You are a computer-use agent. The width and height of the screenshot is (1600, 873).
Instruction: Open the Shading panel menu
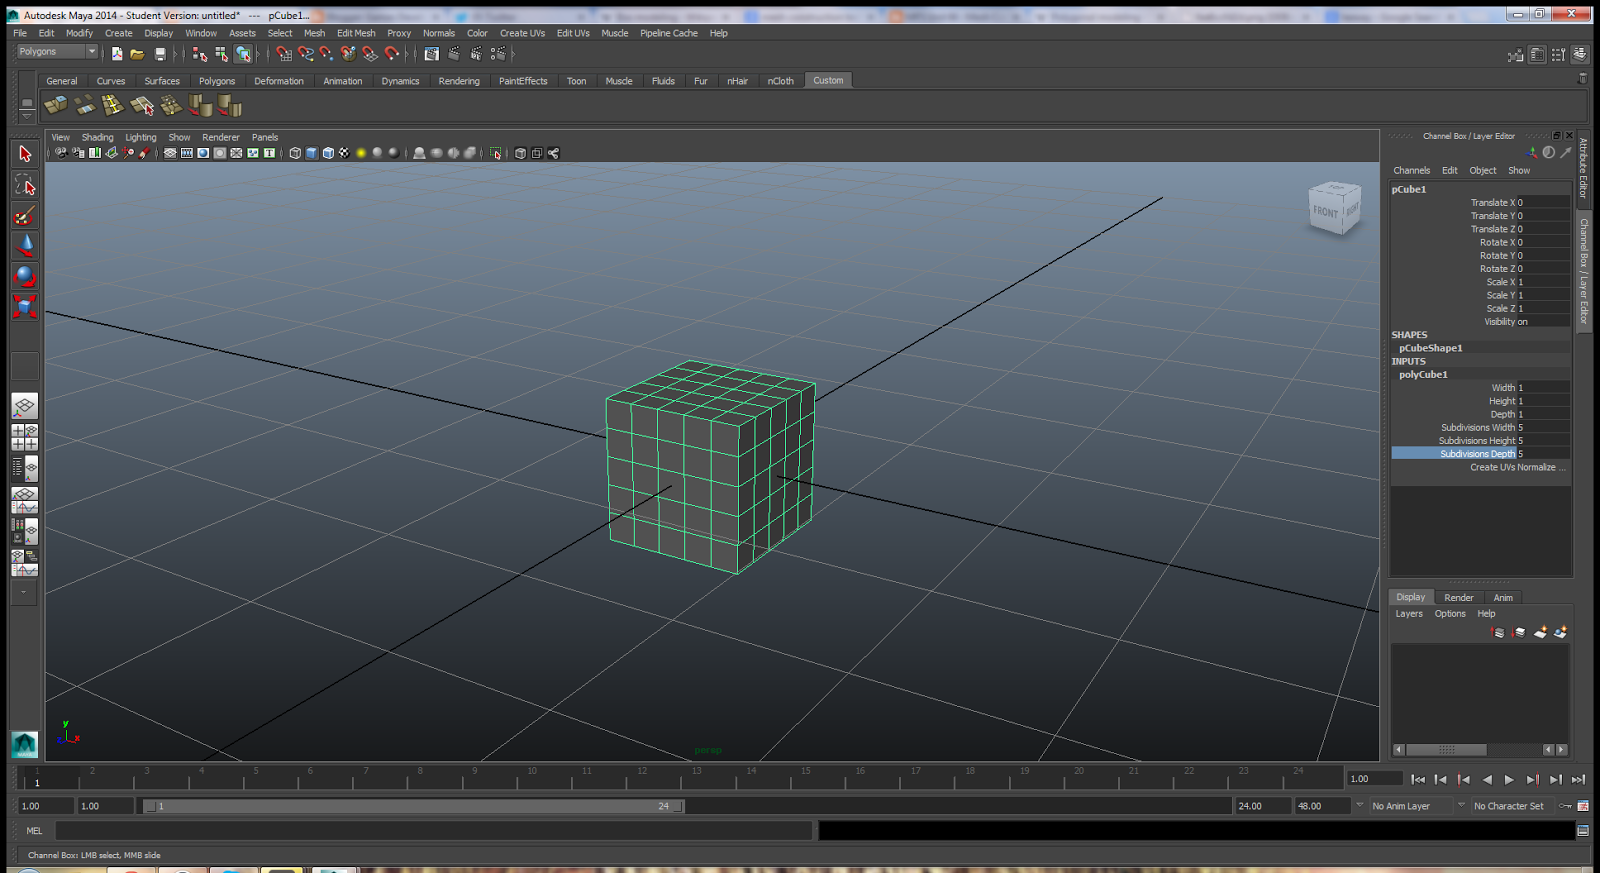tap(97, 138)
